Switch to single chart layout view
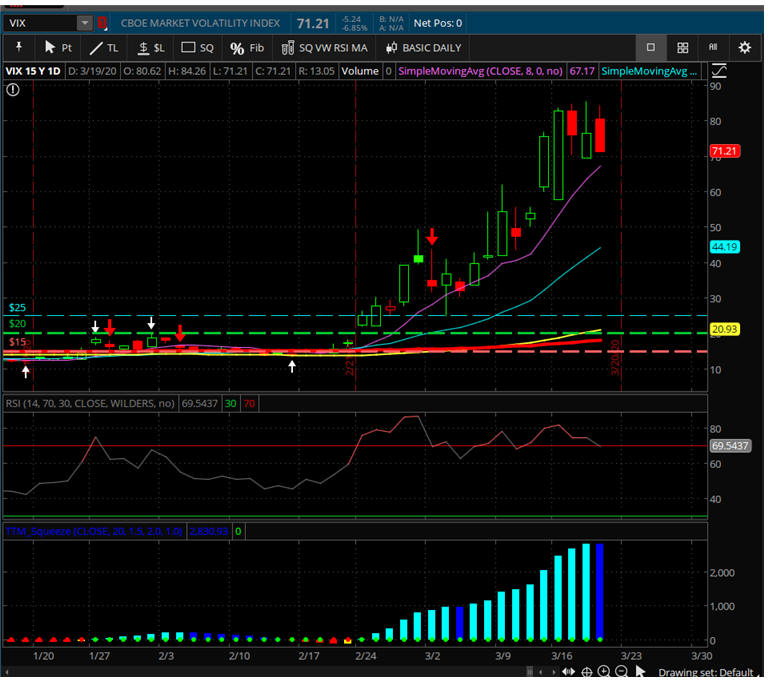This screenshot has width=771, height=690. [x=650, y=47]
